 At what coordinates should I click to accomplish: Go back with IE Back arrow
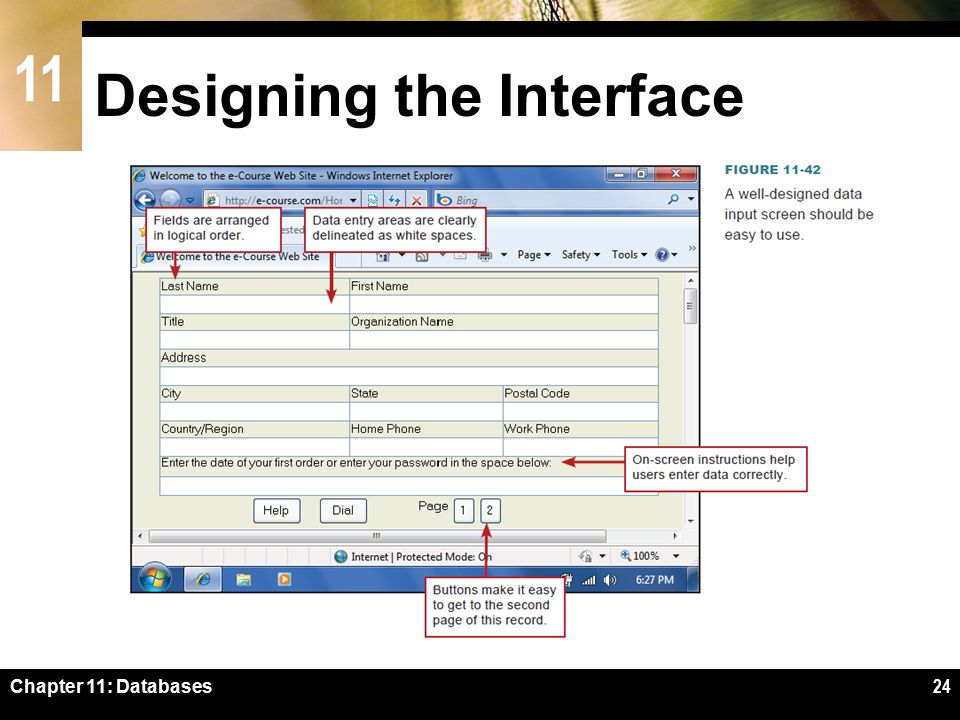pos(145,200)
